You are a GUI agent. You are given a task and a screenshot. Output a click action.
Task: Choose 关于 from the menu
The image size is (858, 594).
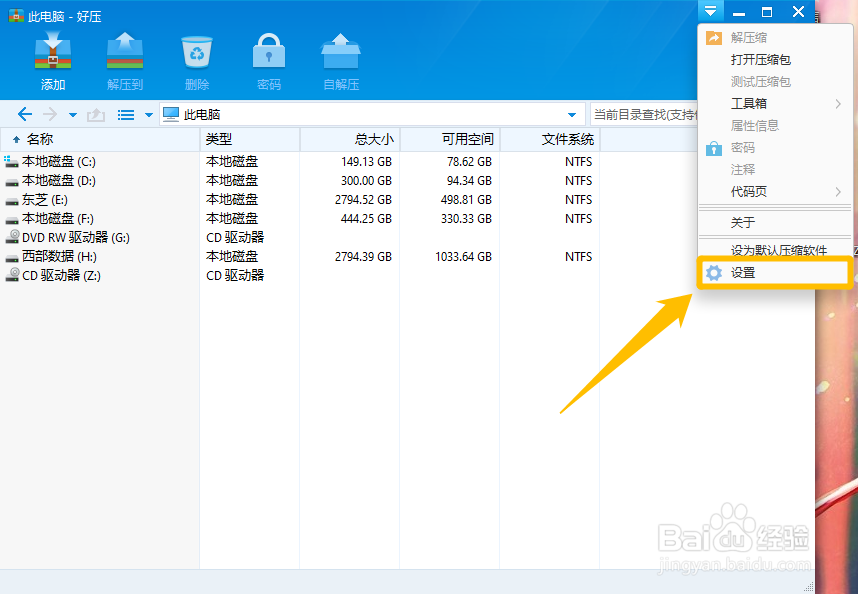coord(775,222)
